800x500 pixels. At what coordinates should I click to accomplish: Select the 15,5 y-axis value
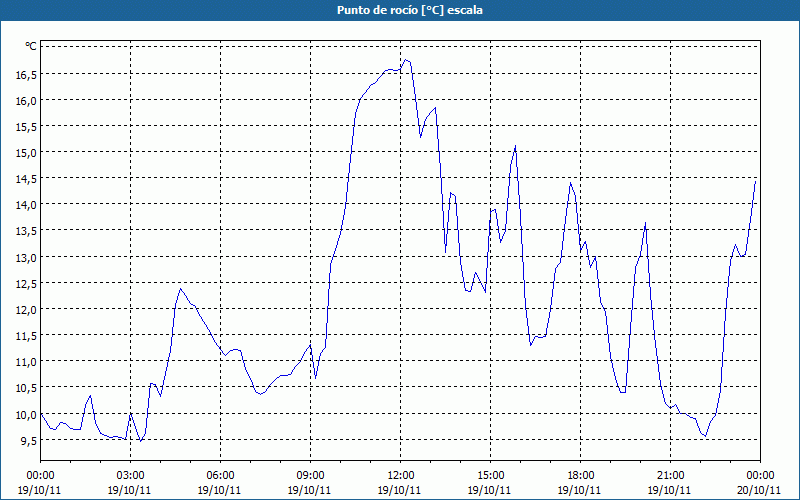(x=26, y=127)
